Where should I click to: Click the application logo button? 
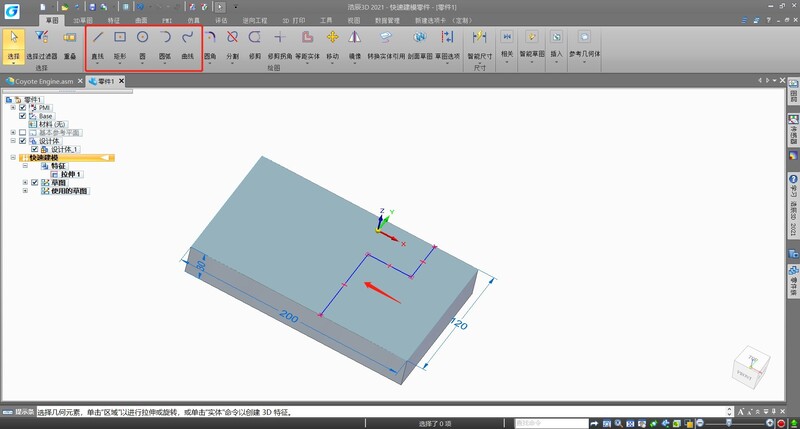12,11
